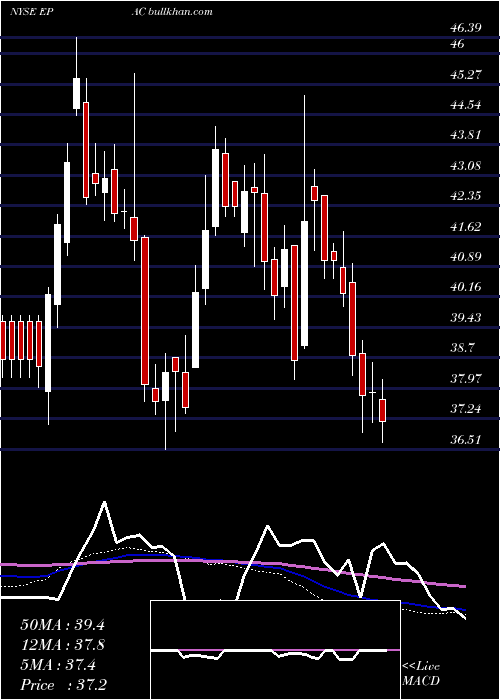Click the 37.24 price axis label
This screenshot has width=500, height=700.
[x=466, y=408]
